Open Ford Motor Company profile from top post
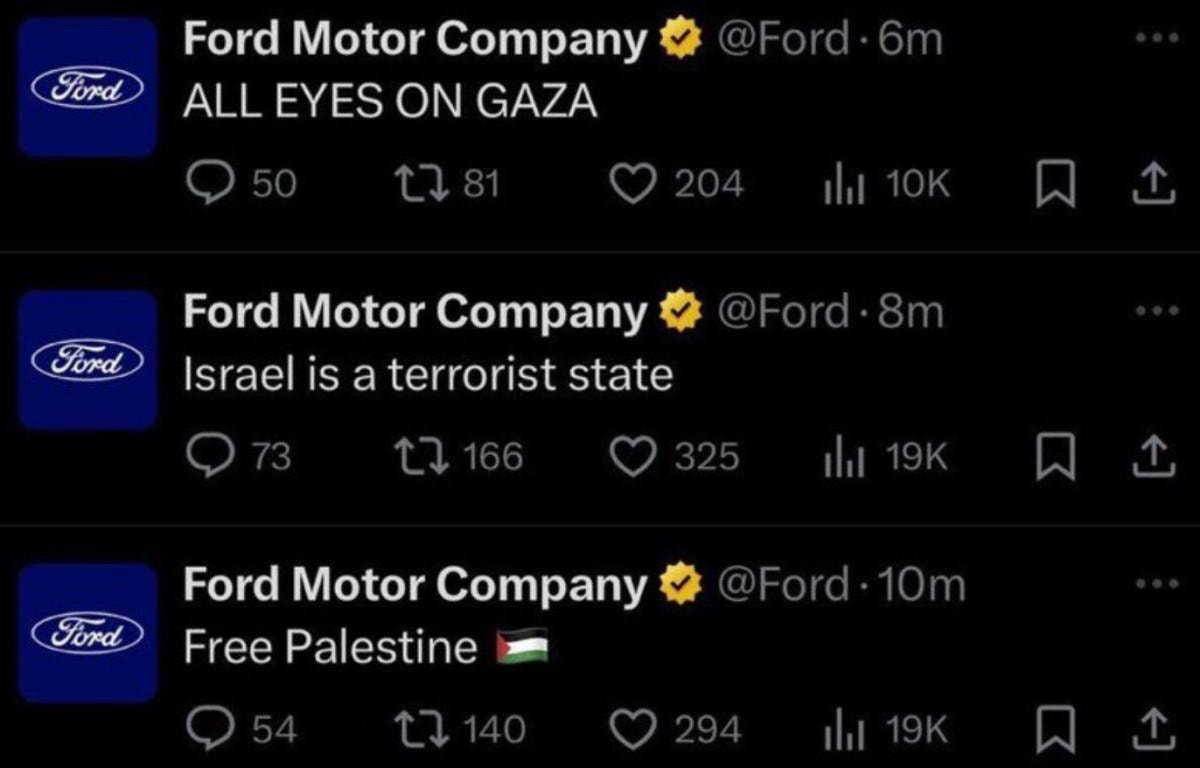This screenshot has height=768, width=1200. pyautogui.click(x=414, y=40)
